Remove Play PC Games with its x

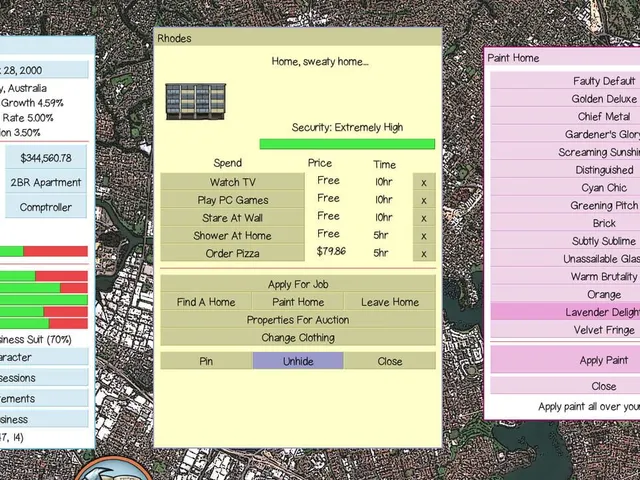tap(424, 200)
